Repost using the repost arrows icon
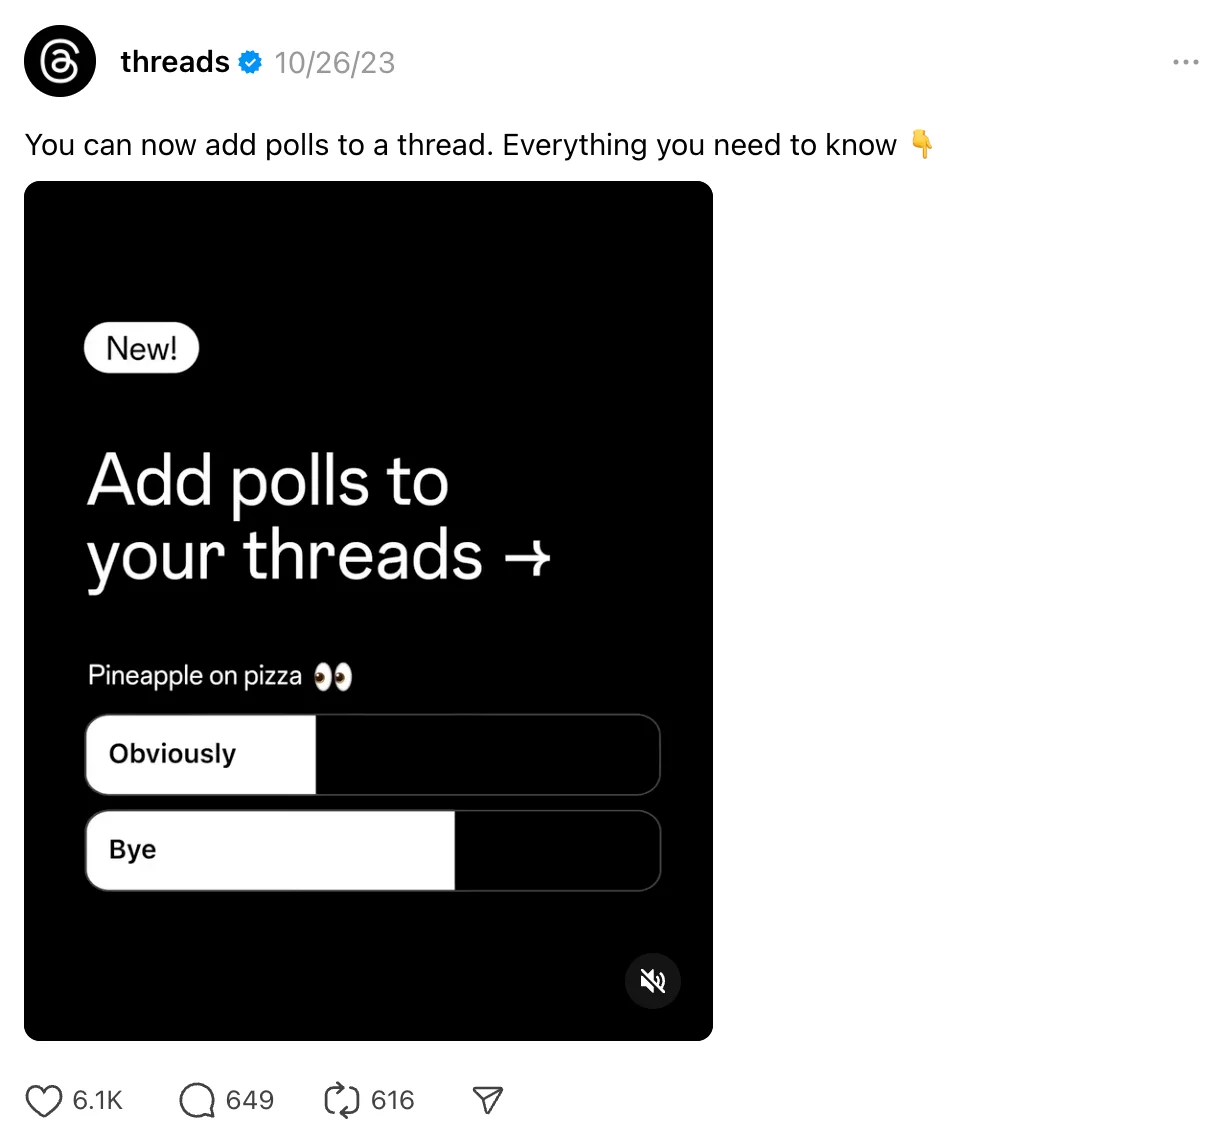Screen dimensions: 1228x1133 (341, 1101)
